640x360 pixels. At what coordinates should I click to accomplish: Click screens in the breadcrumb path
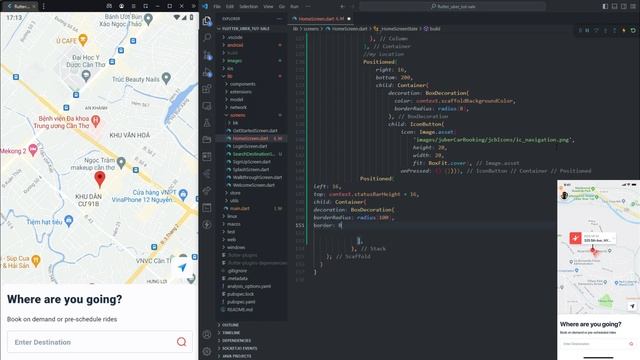coord(311,29)
